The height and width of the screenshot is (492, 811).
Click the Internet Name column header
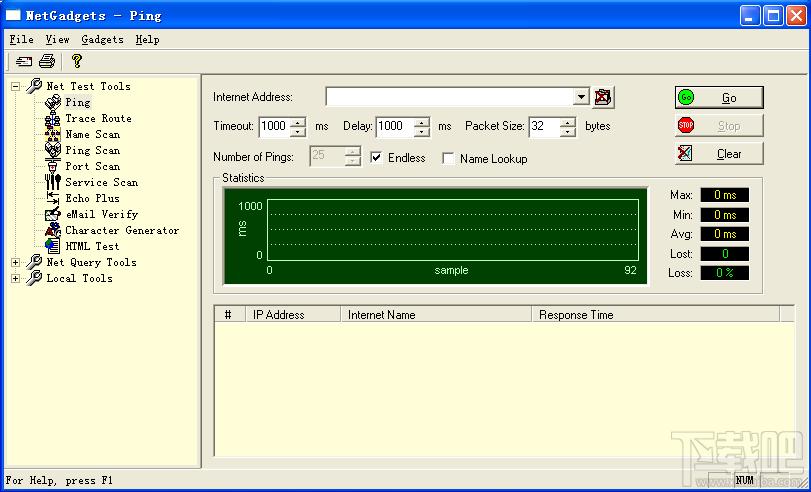[436, 315]
